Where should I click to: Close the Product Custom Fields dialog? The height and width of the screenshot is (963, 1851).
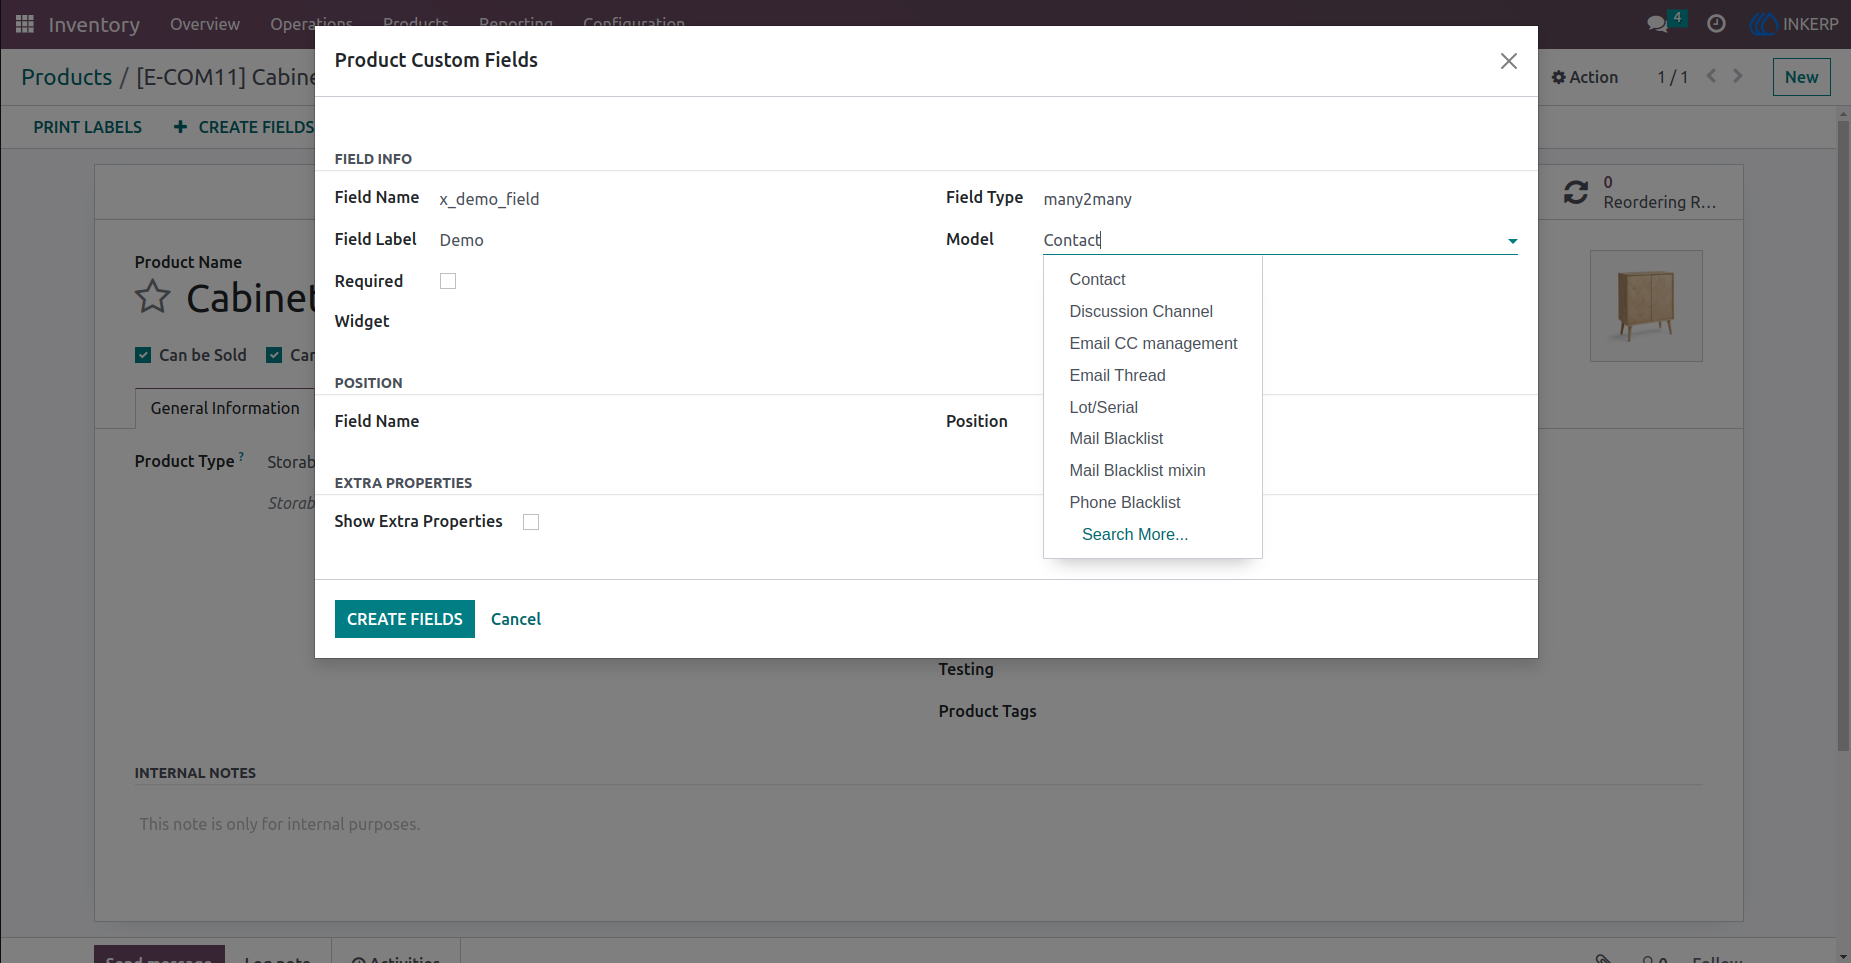click(x=1509, y=61)
